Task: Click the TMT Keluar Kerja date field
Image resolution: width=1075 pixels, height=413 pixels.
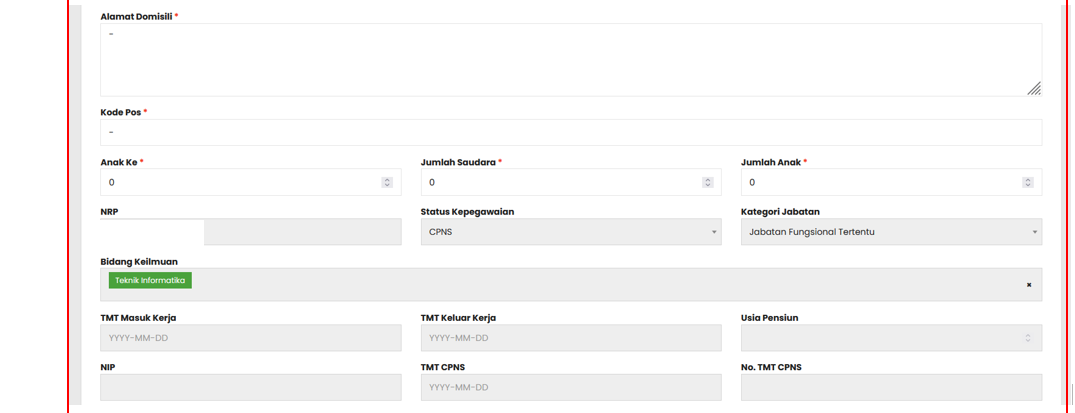Action: point(570,338)
